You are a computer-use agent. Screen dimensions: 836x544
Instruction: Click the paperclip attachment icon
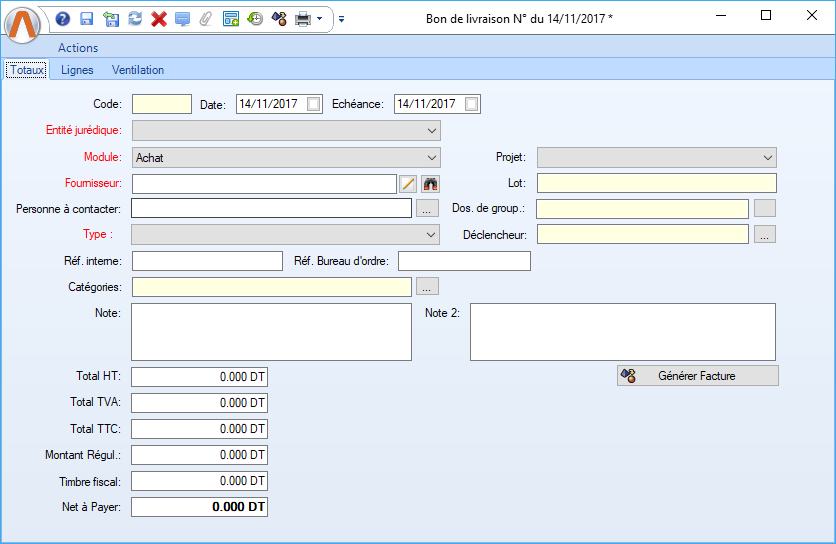(x=206, y=18)
